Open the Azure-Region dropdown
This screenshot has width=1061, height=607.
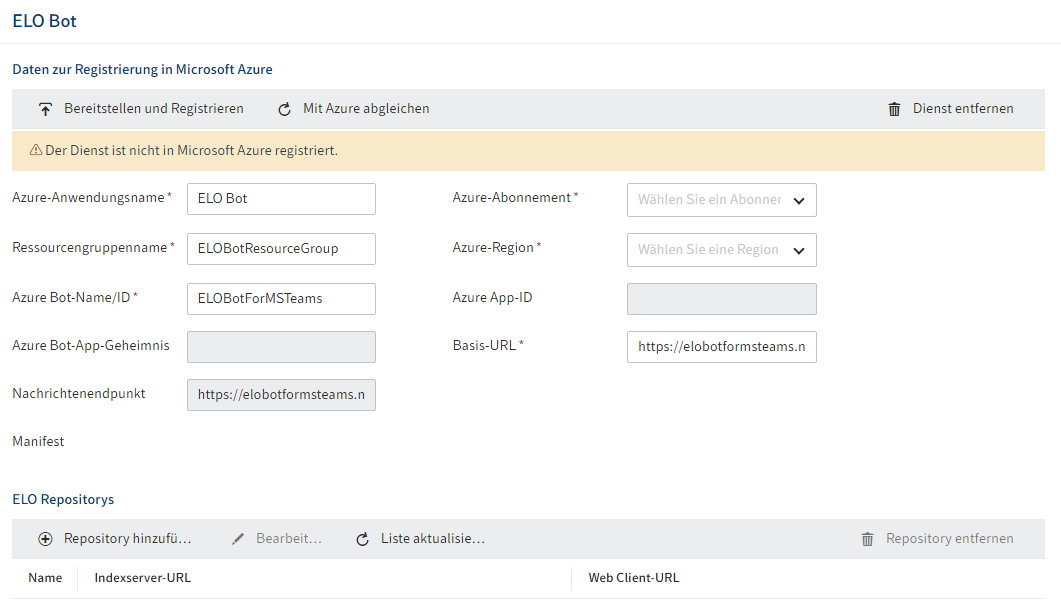(721, 250)
